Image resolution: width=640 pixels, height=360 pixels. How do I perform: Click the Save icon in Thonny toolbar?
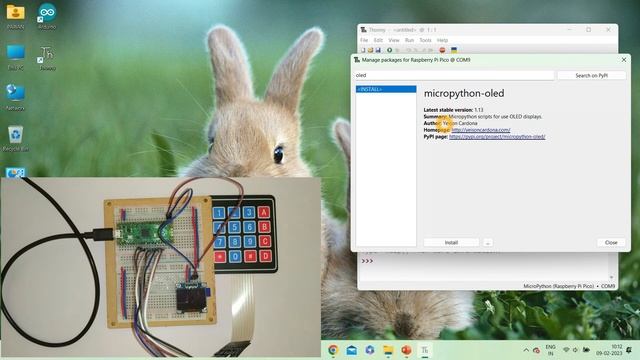pos(378,50)
